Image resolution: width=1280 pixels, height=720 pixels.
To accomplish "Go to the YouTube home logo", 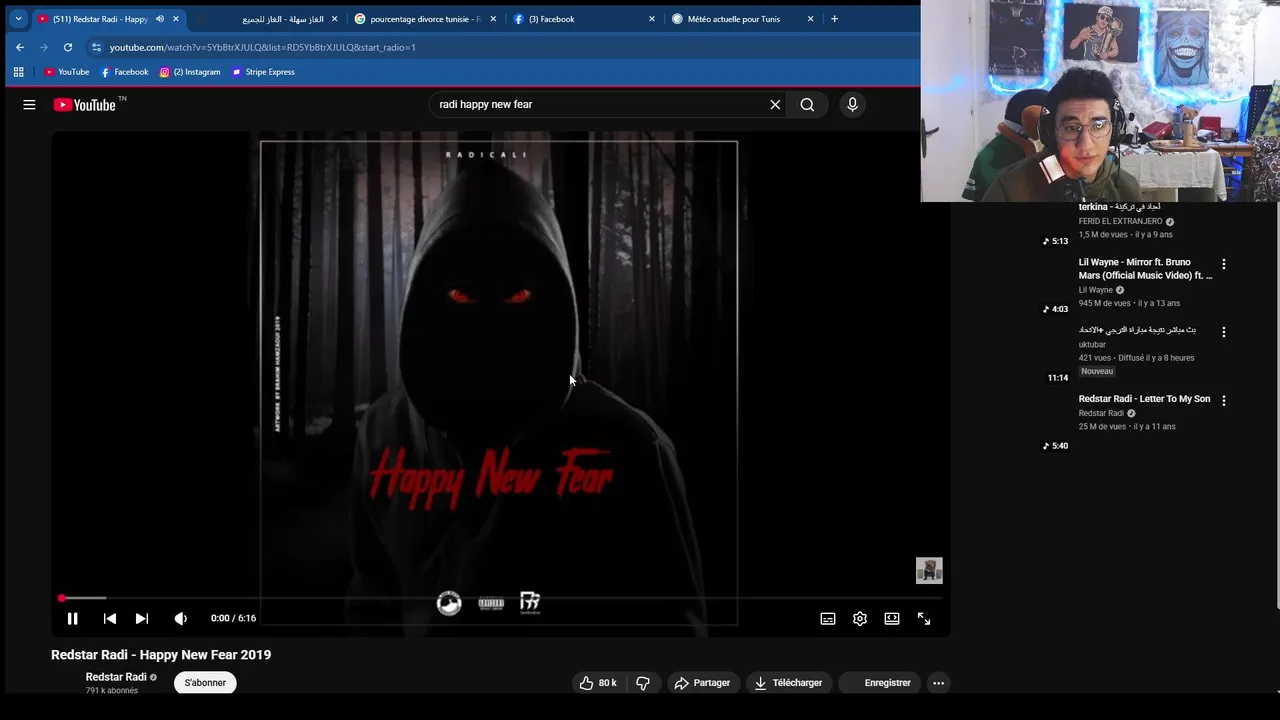I will pyautogui.click(x=85, y=104).
